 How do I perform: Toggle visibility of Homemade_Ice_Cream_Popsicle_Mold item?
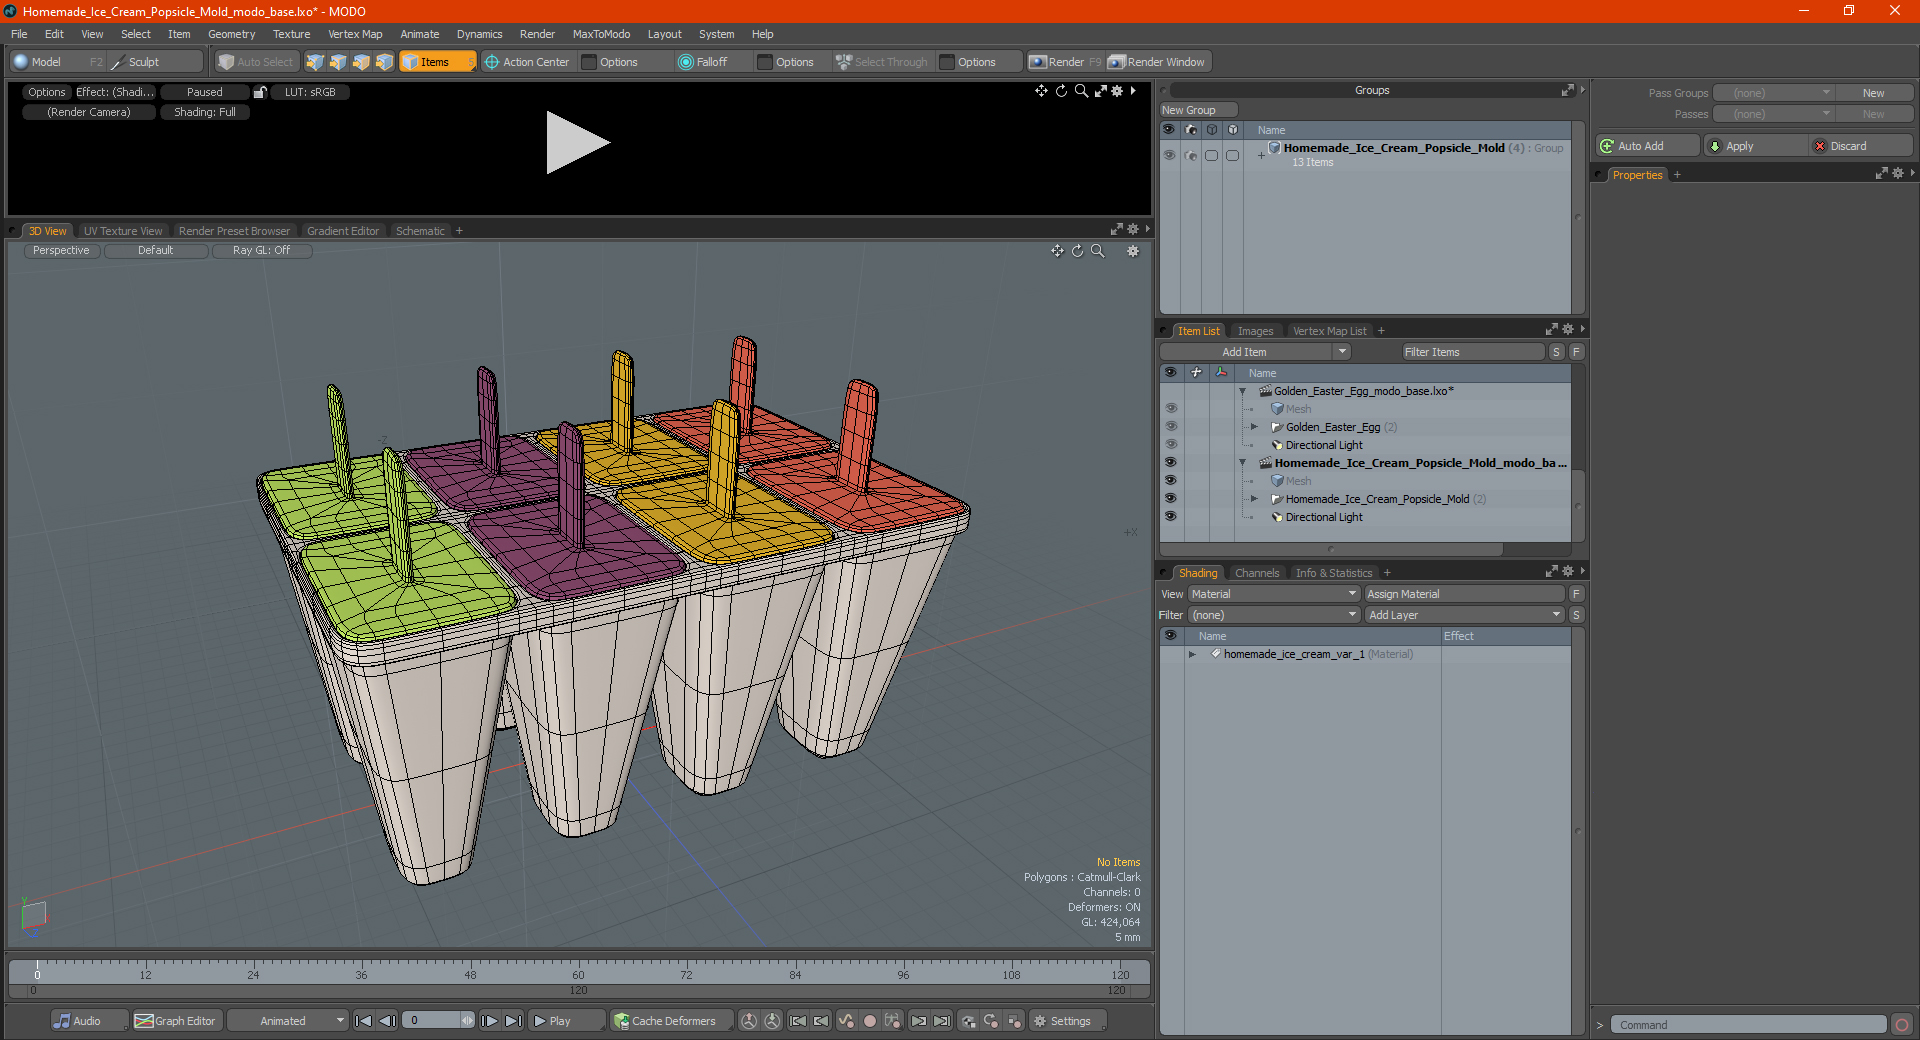[x=1171, y=499]
